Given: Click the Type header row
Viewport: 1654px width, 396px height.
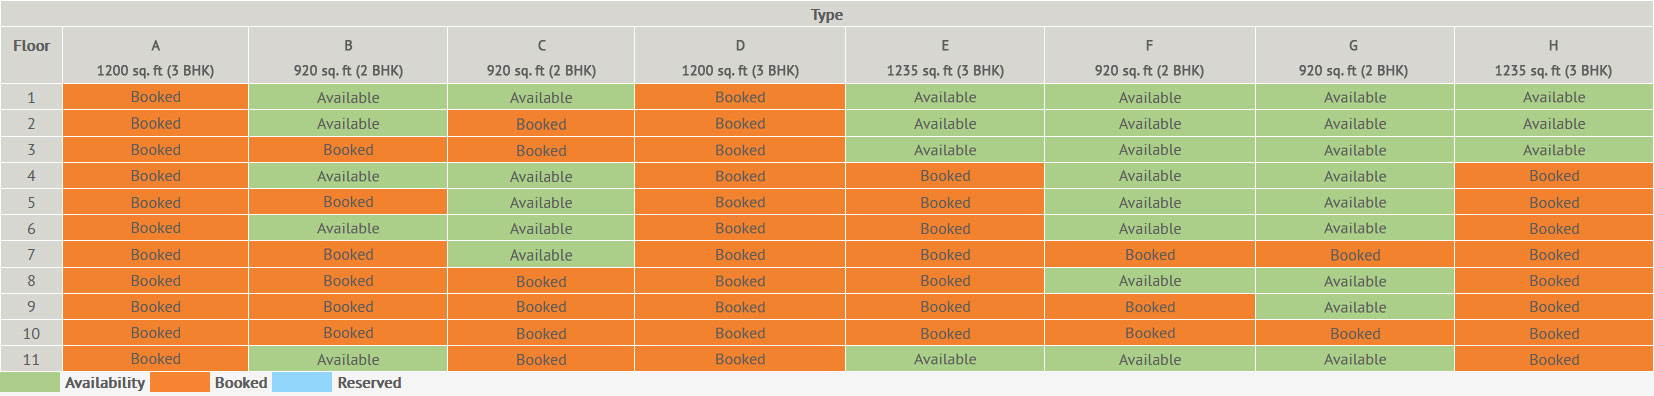Looking at the screenshot, I should tap(827, 14).
